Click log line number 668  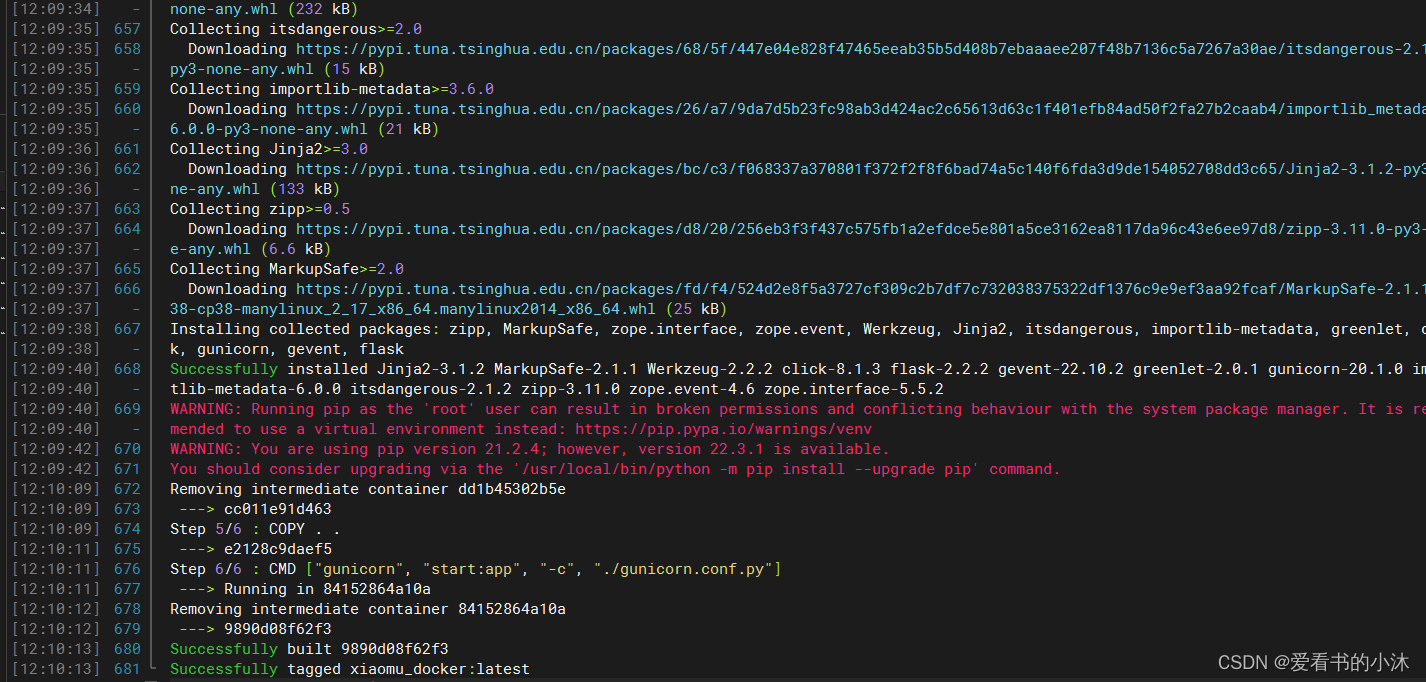click(x=127, y=369)
